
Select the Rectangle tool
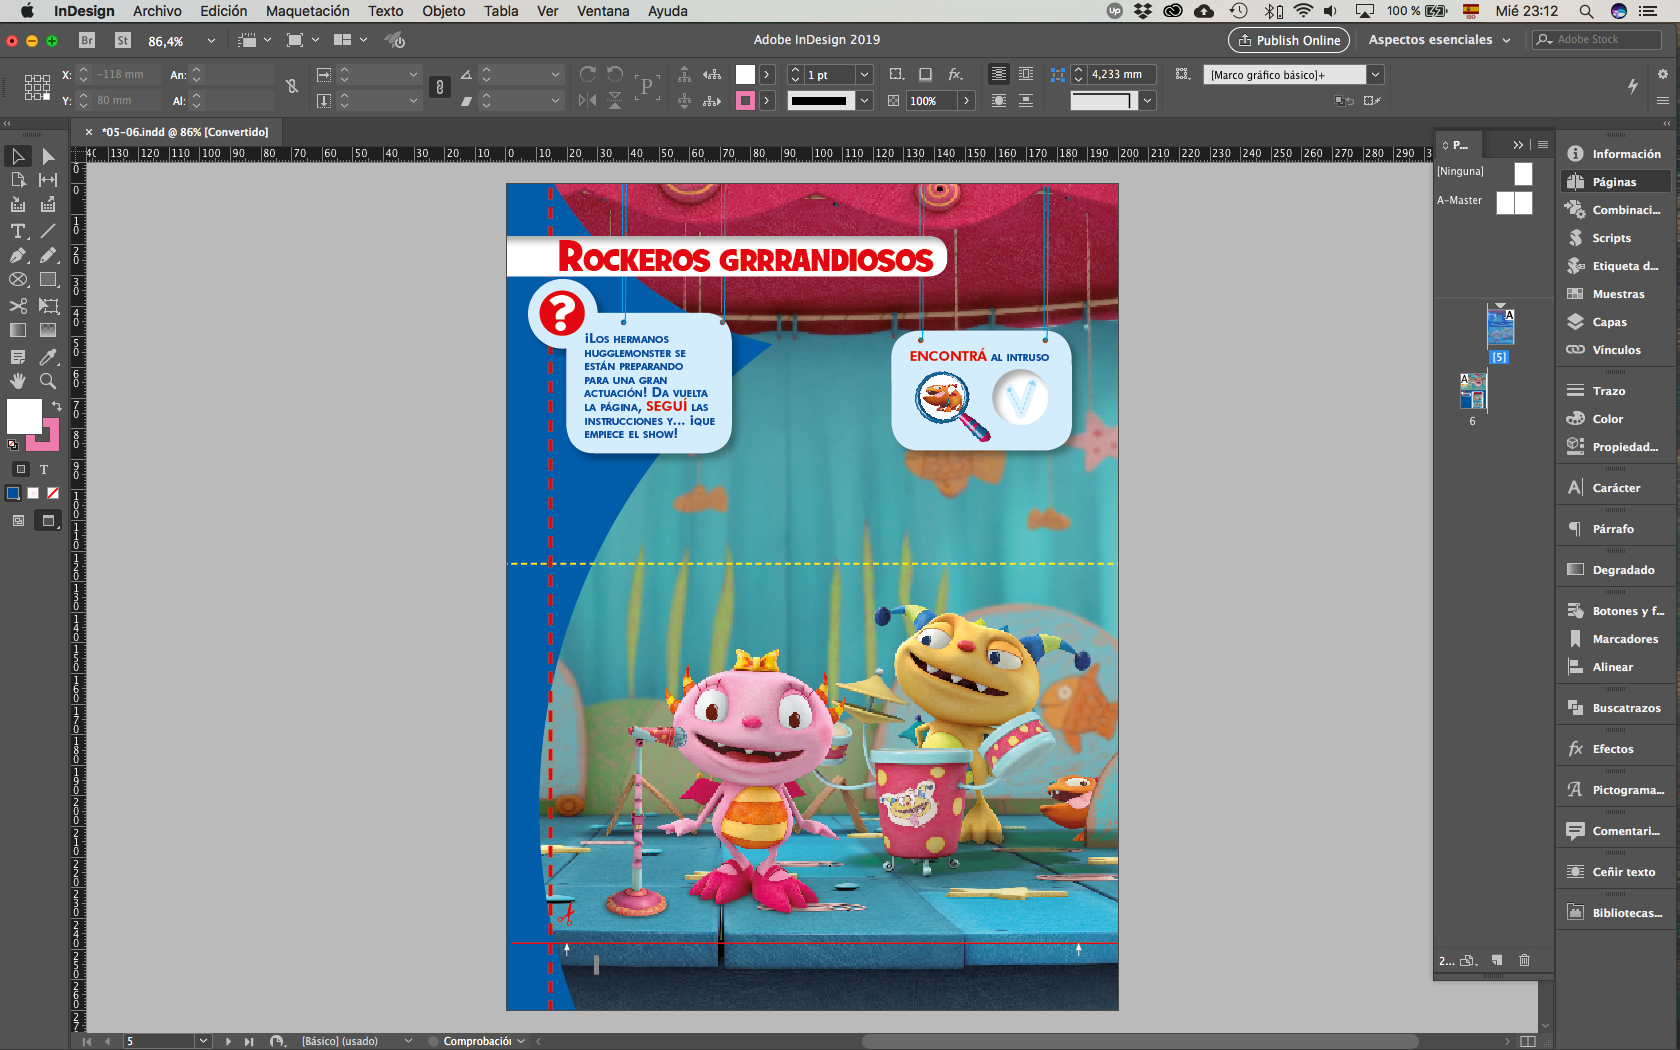coord(48,280)
